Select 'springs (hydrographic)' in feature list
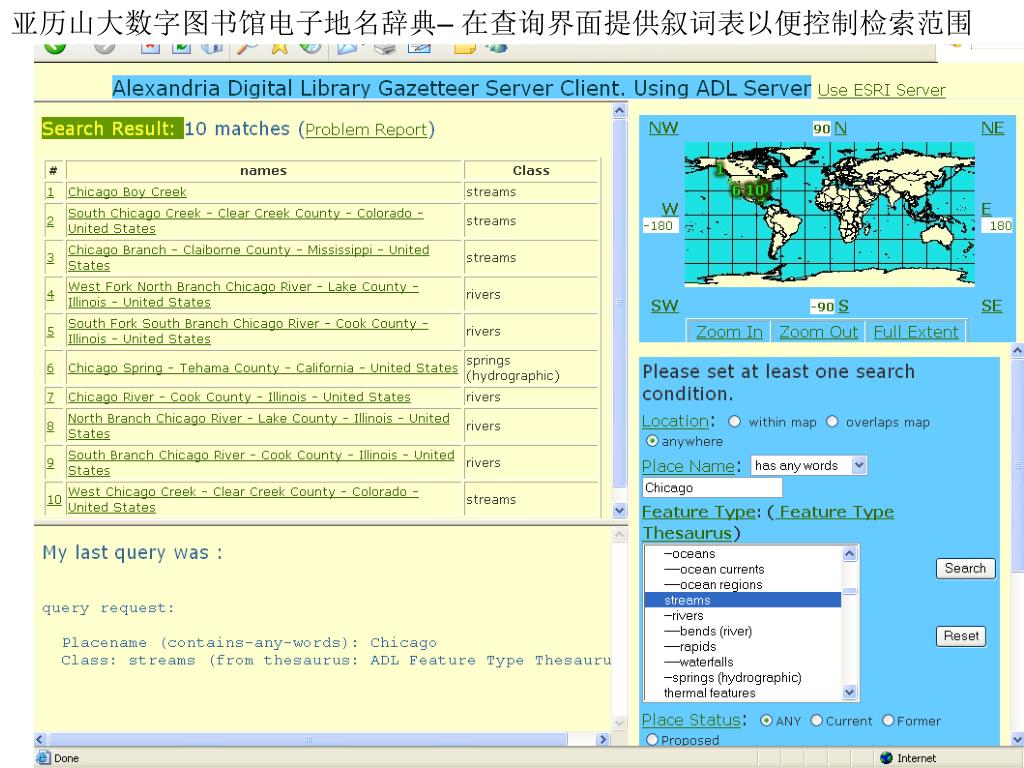Screen dimensions: 1024x768 732,678
